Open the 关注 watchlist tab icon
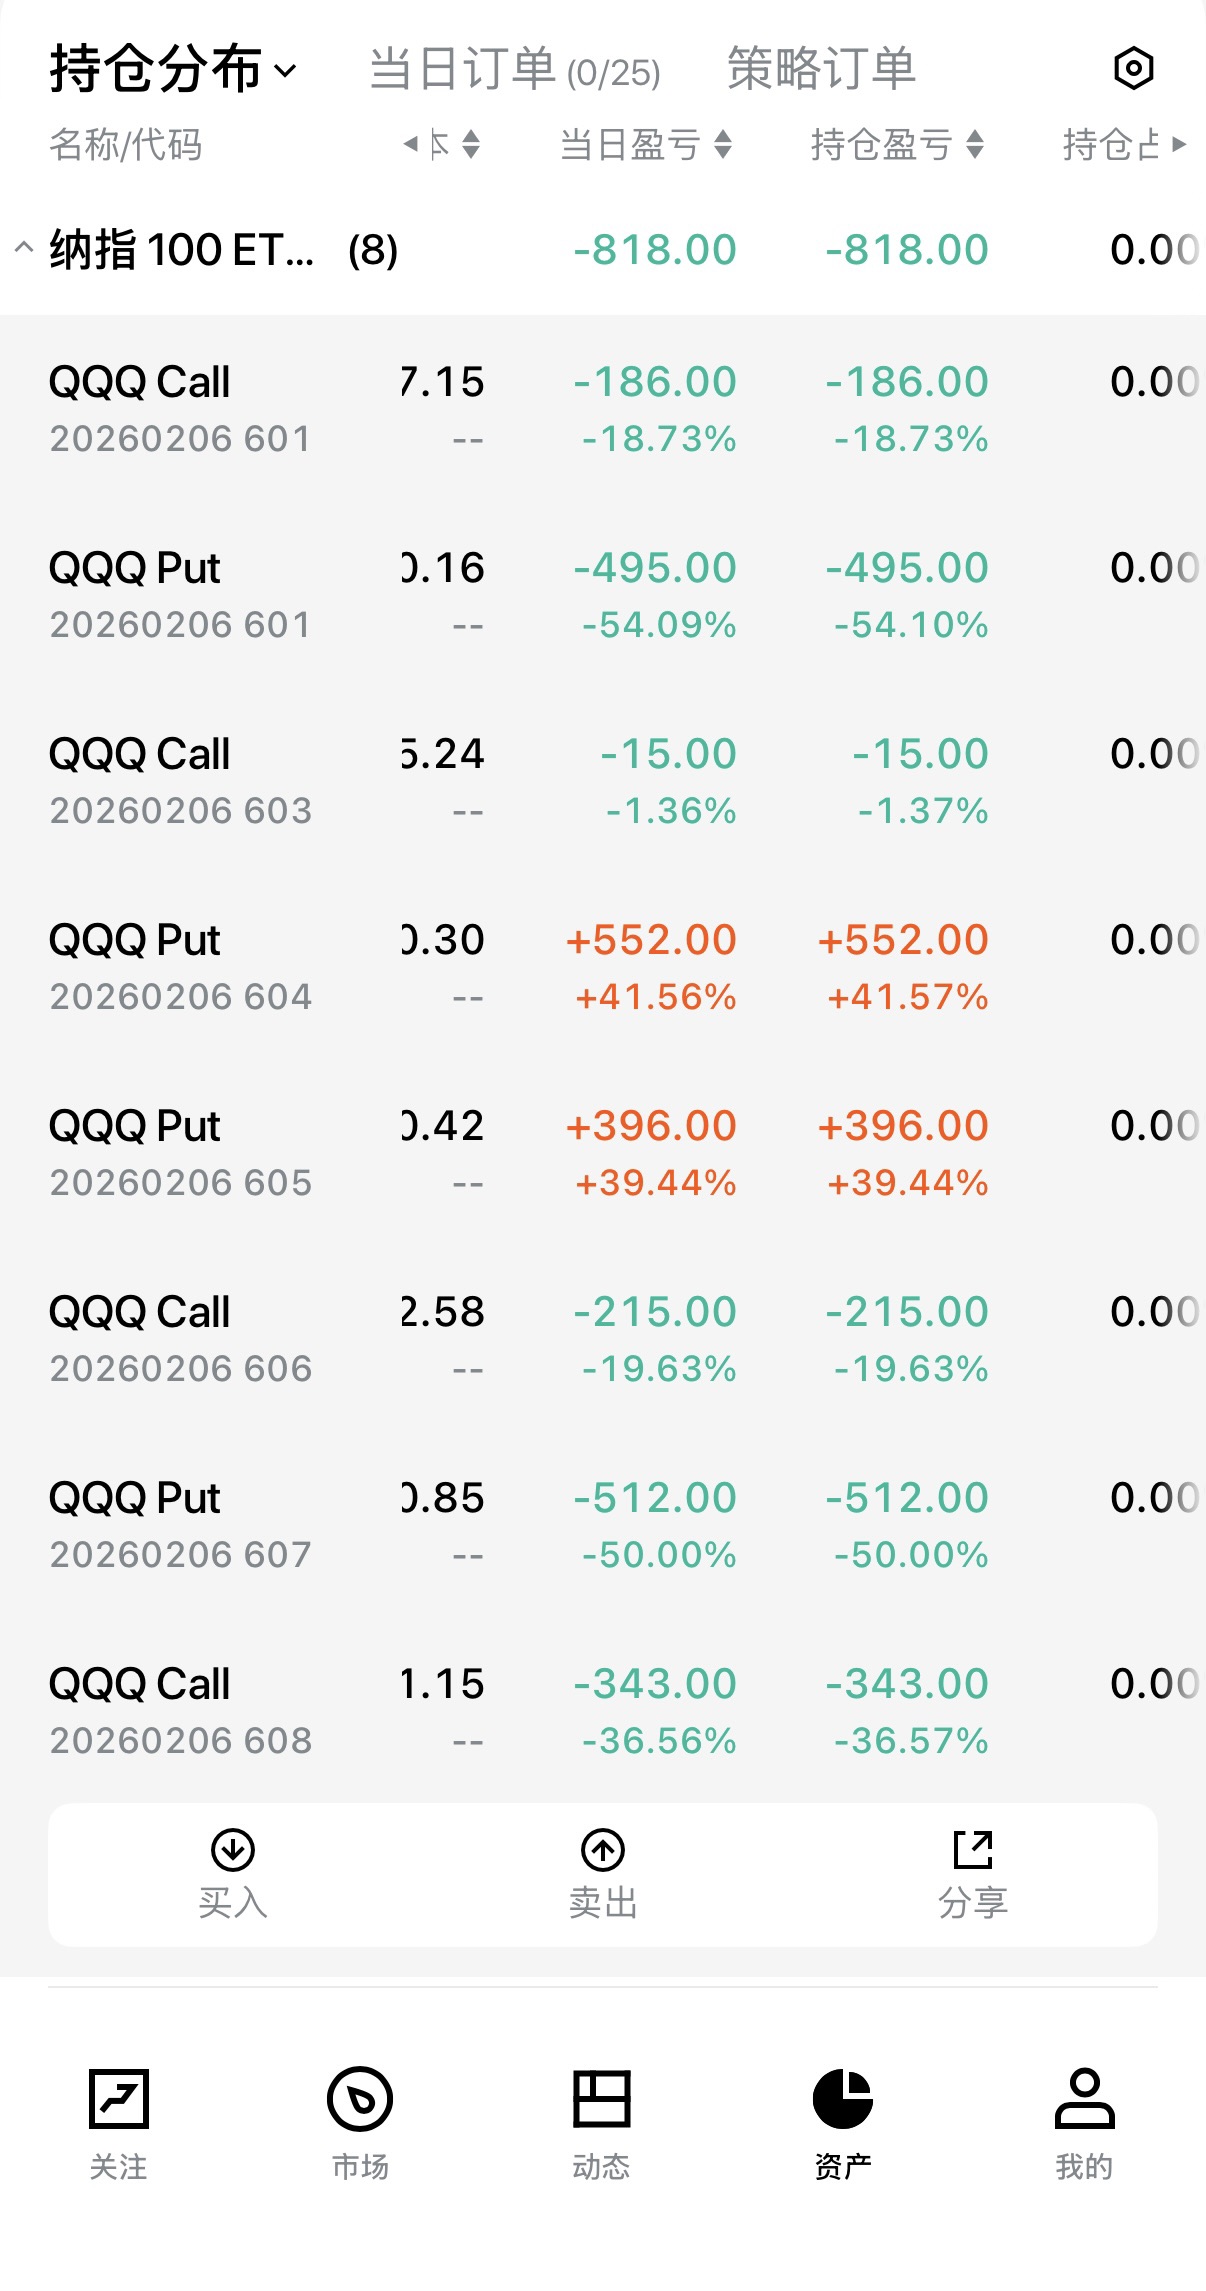Image resolution: width=1206 pixels, height=2291 pixels. pos(119,2099)
